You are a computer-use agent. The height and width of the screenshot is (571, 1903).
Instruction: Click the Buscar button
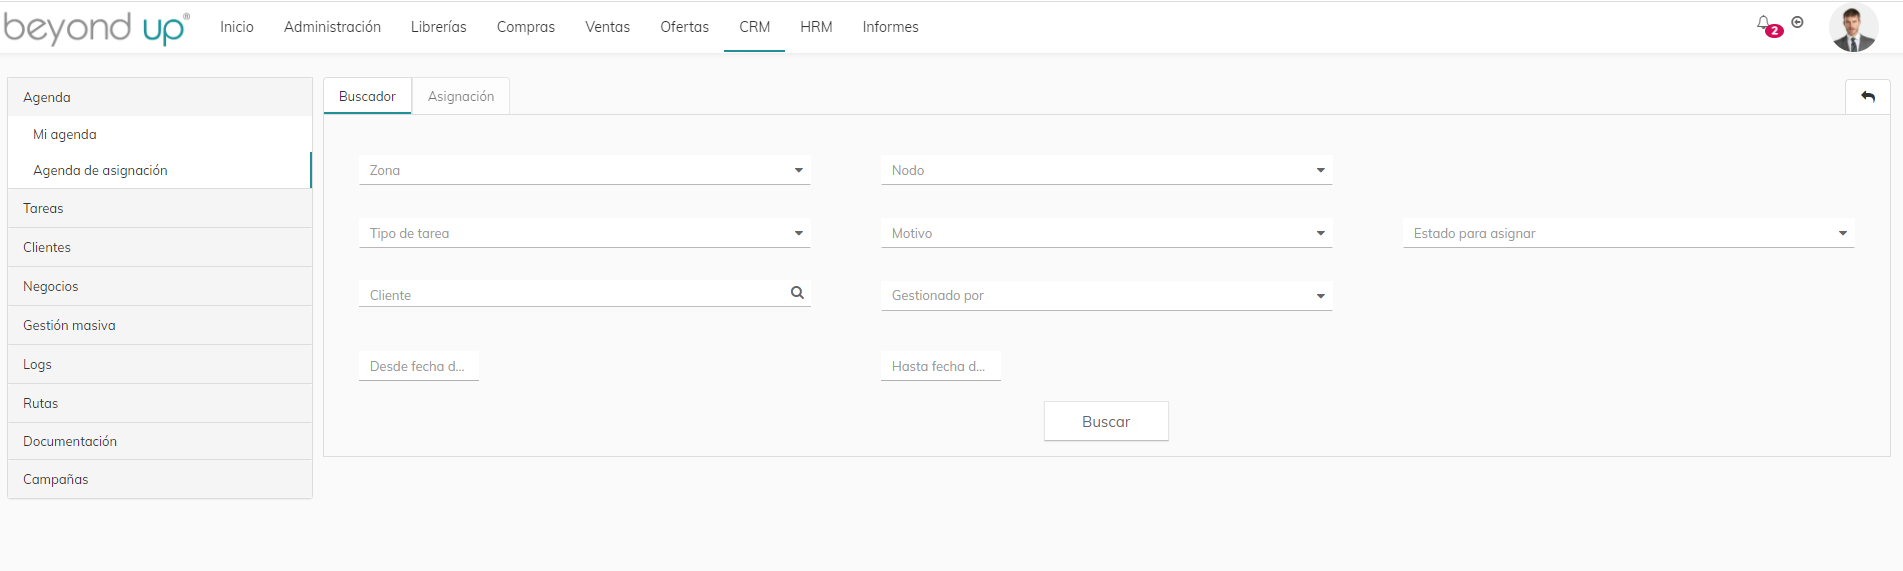pos(1106,421)
